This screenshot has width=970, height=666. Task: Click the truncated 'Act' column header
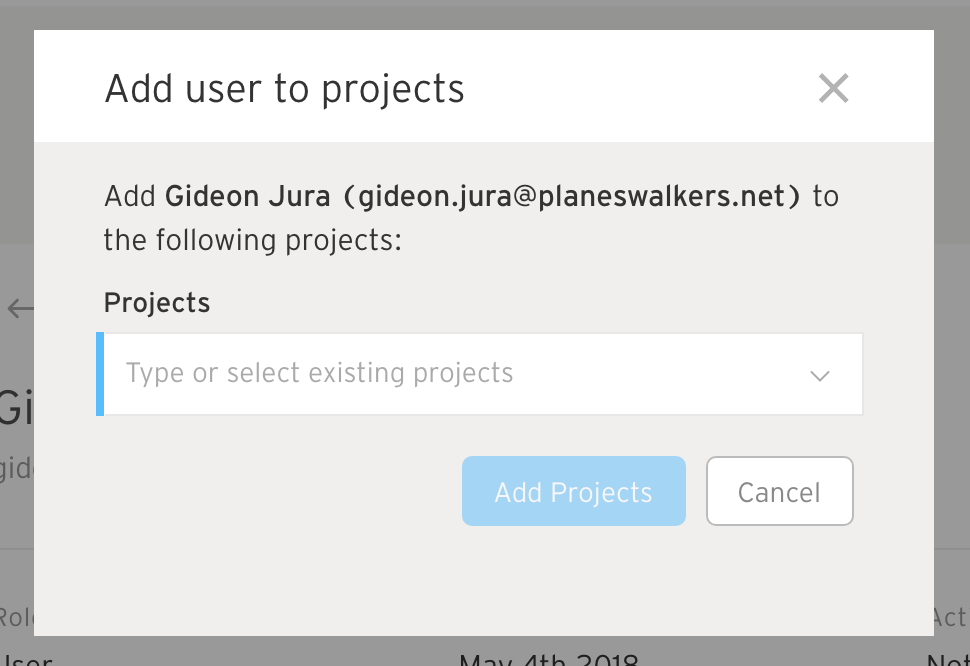(x=950, y=618)
